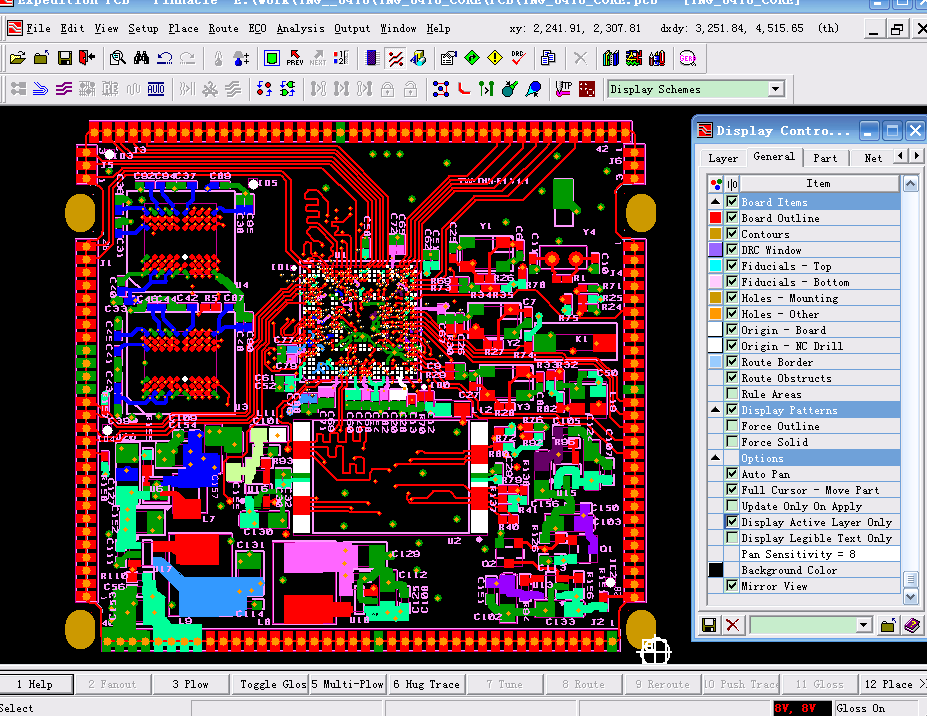The height and width of the screenshot is (716, 927).
Task: Collapse the Options section triangle
Action: [715, 458]
